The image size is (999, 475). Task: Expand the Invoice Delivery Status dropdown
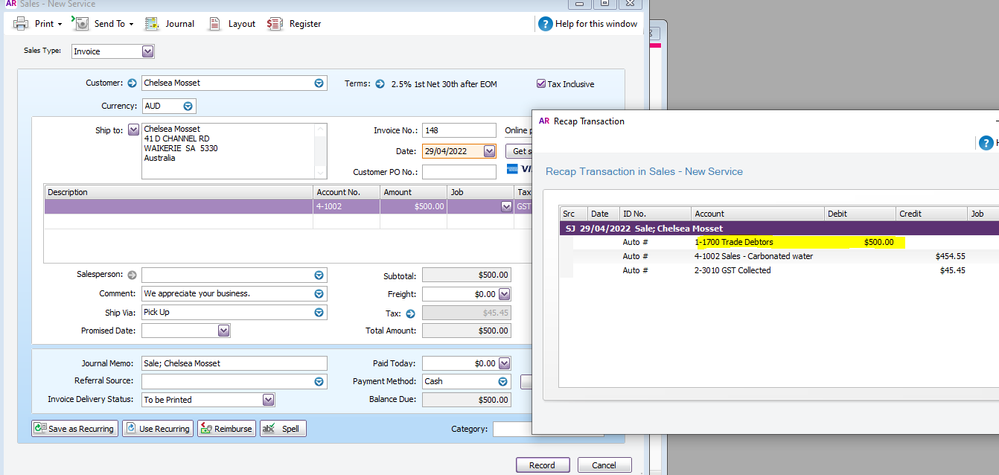coord(267,400)
